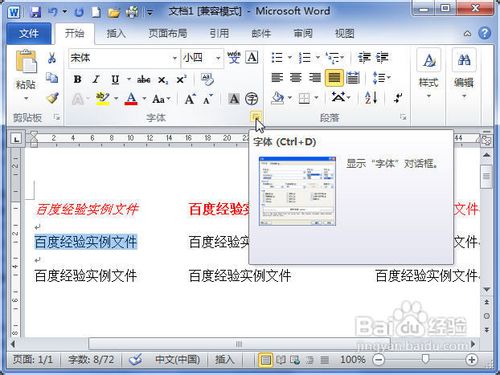Screen dimensions: 500x375
Task: Click the superscript X² icon
Action: [181, 80]
